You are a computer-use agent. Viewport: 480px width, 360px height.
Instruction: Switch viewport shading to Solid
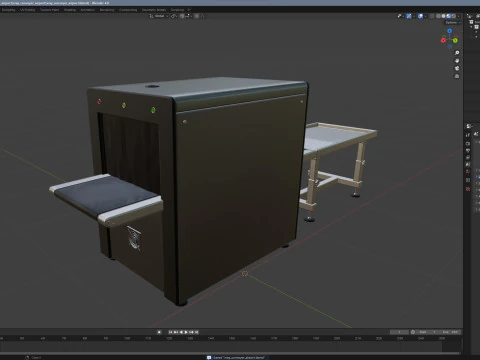[x=443, y=16]
